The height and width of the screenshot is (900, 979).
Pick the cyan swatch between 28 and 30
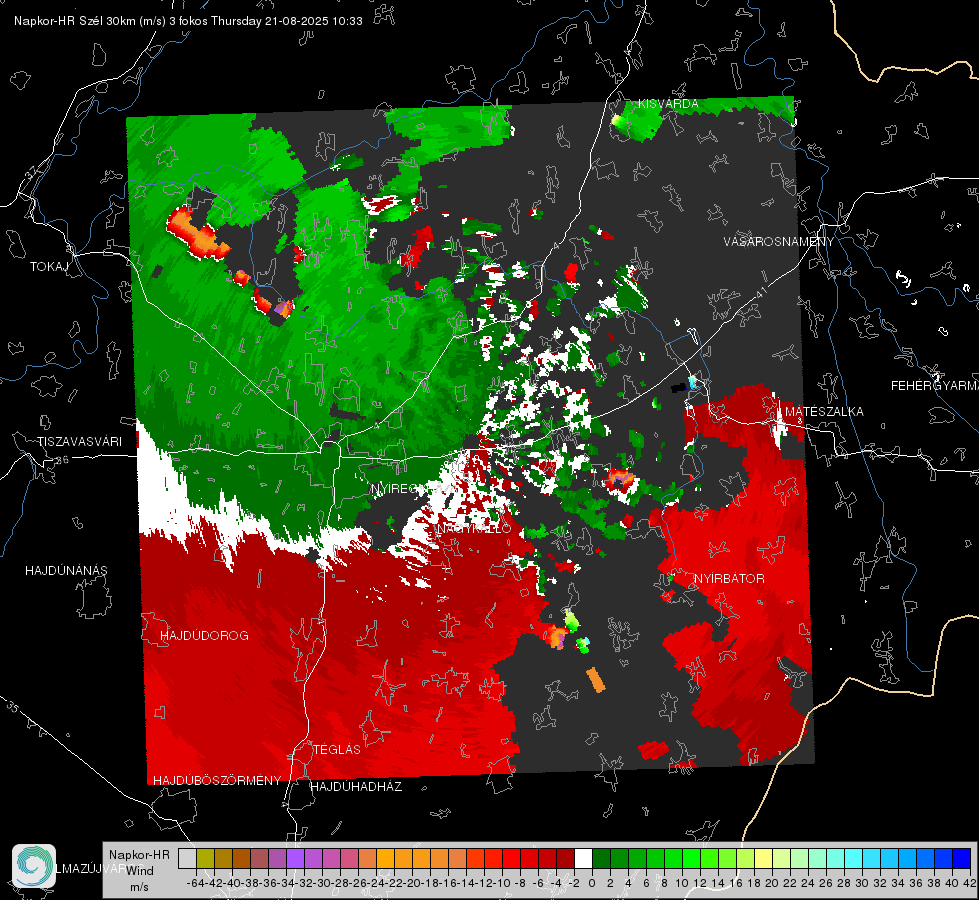point(853,858)
